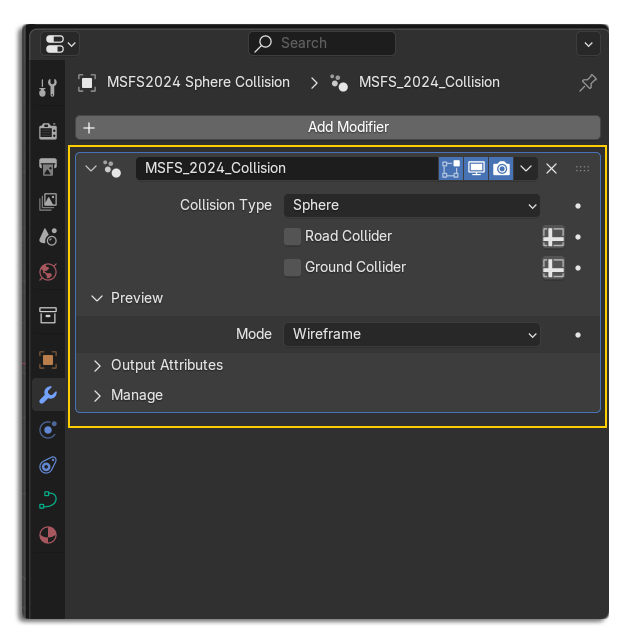Click the object icon beside MSFS2024 Sphere Collision

(87, 83)
